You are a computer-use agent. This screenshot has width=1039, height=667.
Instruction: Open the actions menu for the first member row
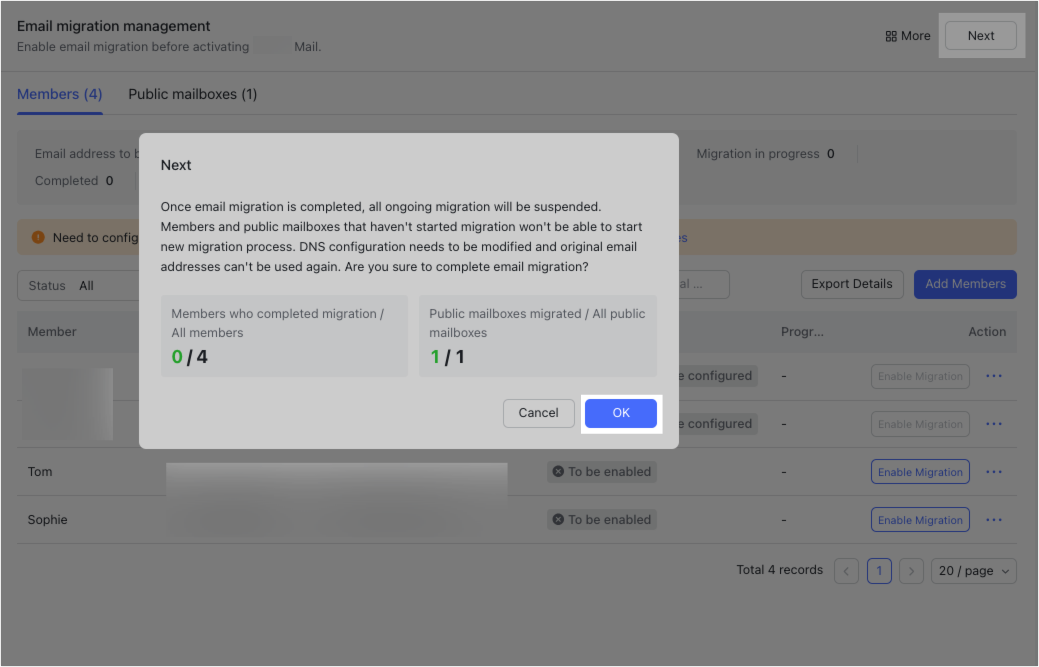993,376
